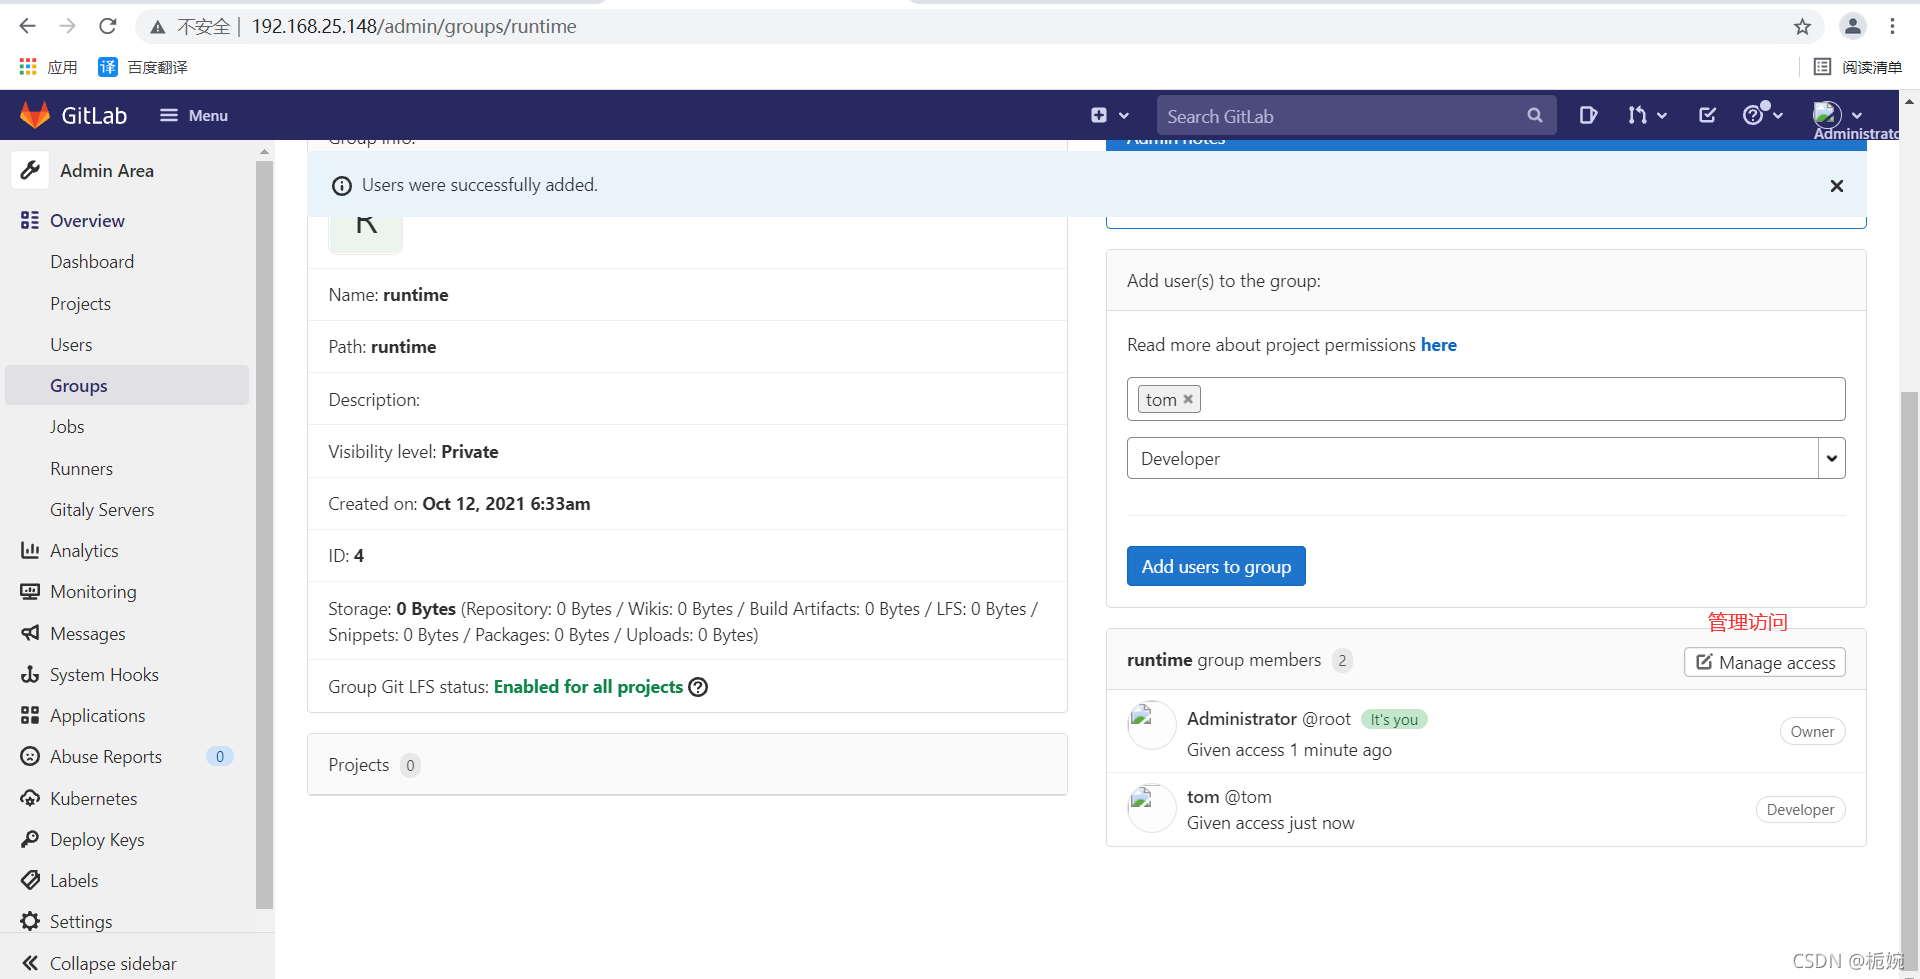This screenshot has width=1920, height=979.
Task: Click the sidebar vertical scrollbar
Action: (264, 534)
